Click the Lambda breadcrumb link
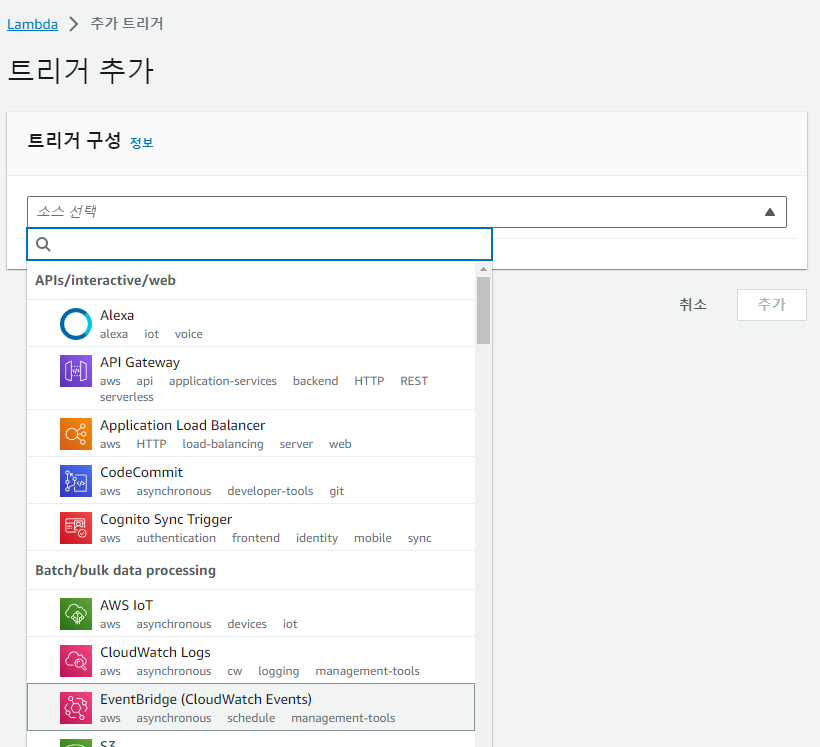Viewport: 820px width, 747px height. (x=32, y=24)
